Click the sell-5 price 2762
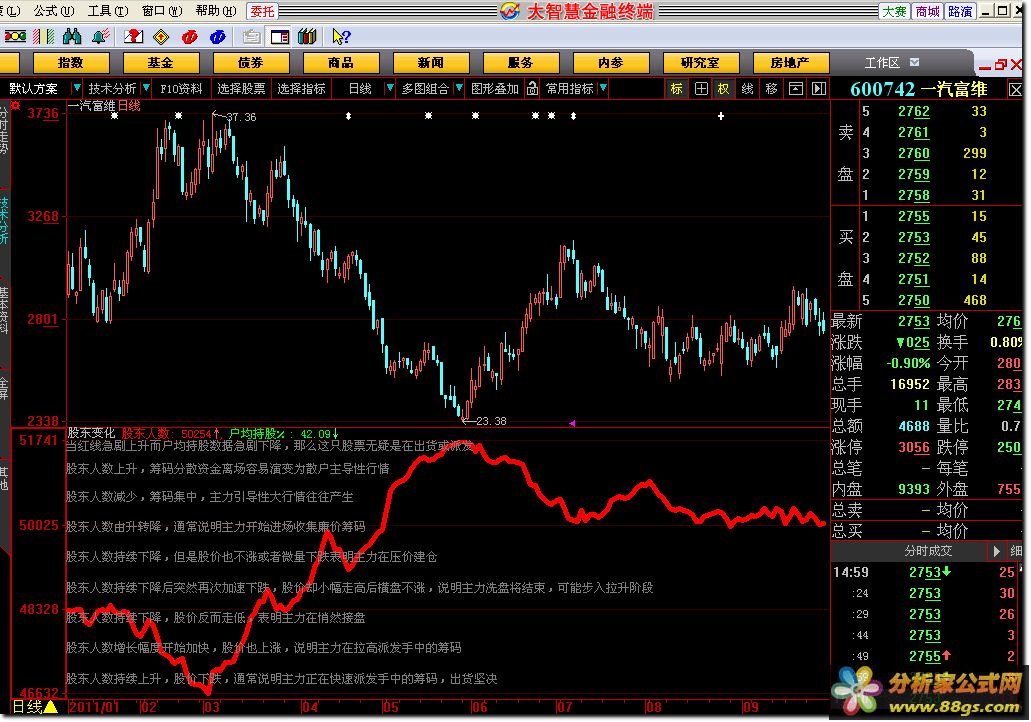 tap(914, 111)
